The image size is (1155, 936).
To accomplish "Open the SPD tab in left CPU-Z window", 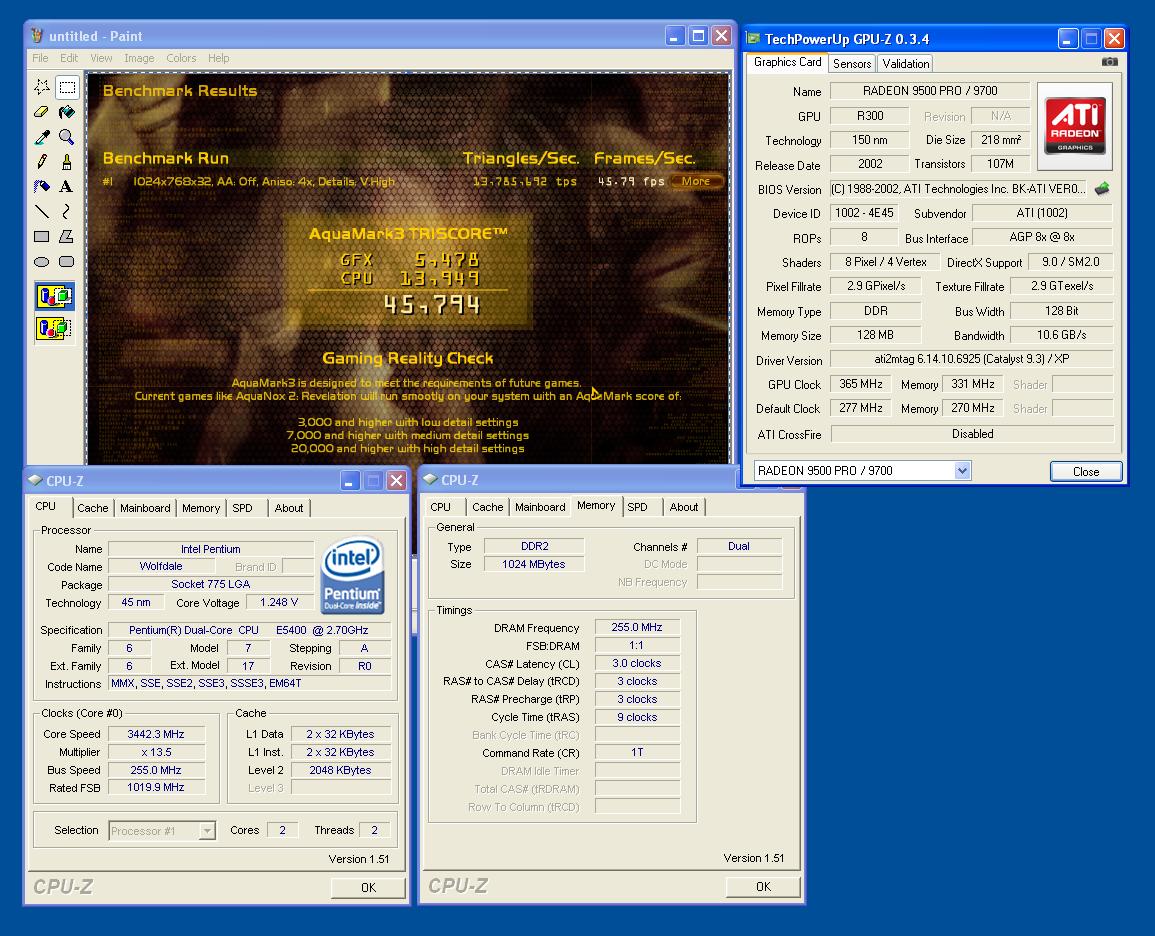I will pyautogui.click(x=242, y=508).
